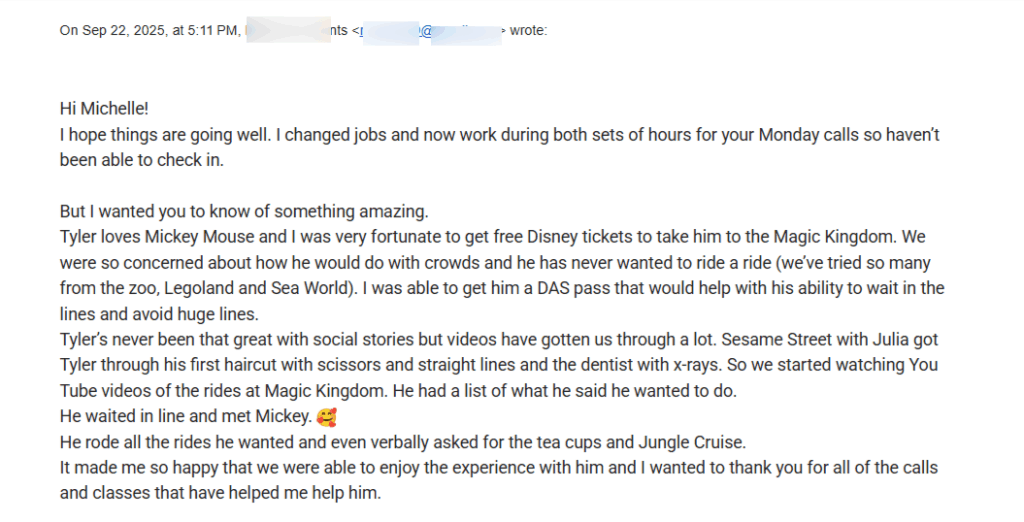Click the sentence "But I wanted you to know of something amazing."
Viewport: 1024px width, 522px height.
point(245,211)
